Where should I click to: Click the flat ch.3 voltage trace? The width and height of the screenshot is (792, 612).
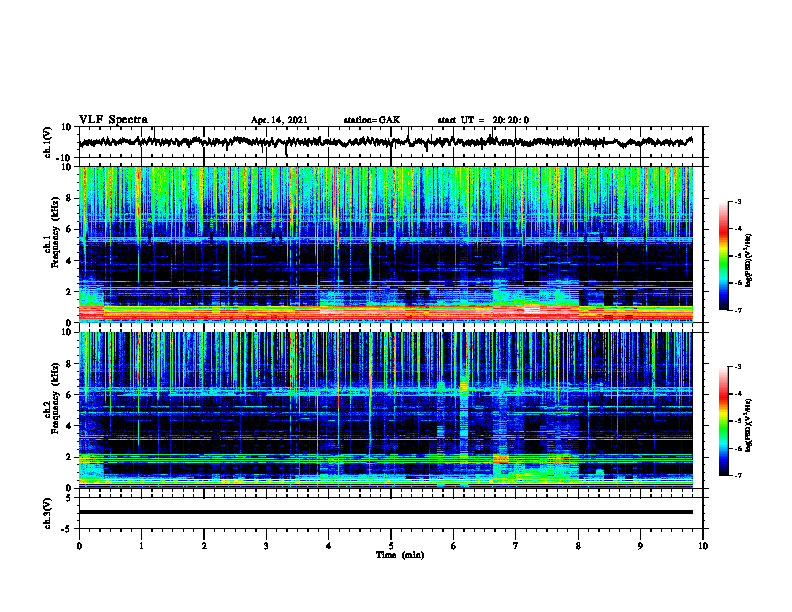pos(385,512)
